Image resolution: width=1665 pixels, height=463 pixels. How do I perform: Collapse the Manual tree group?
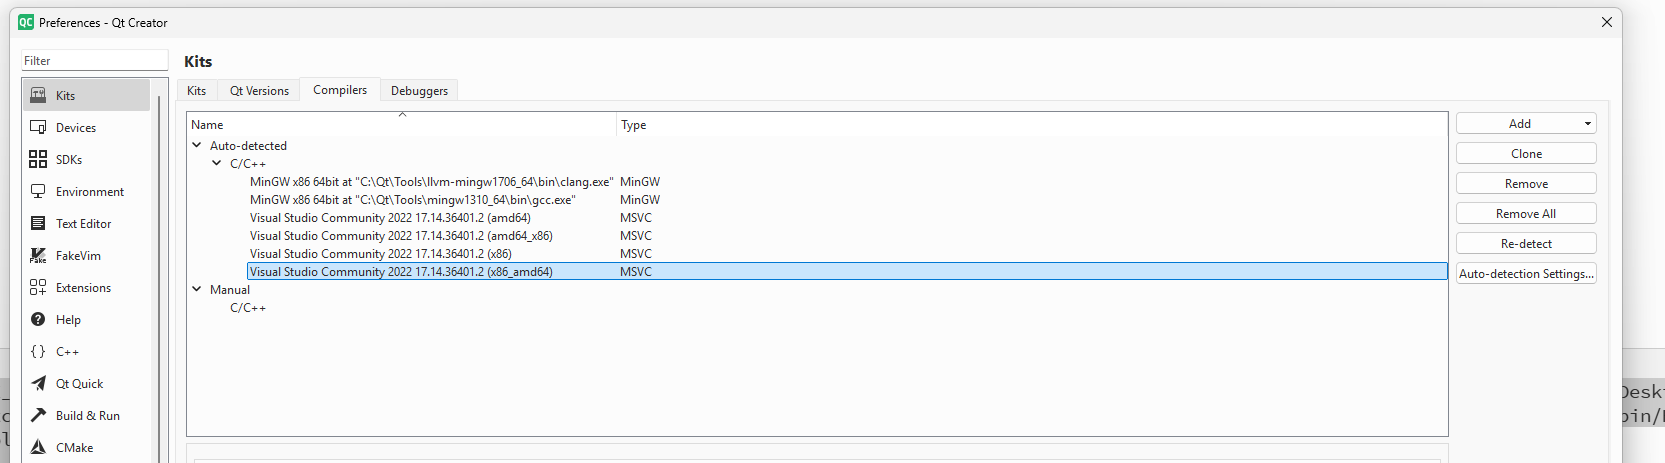[197, 289]
